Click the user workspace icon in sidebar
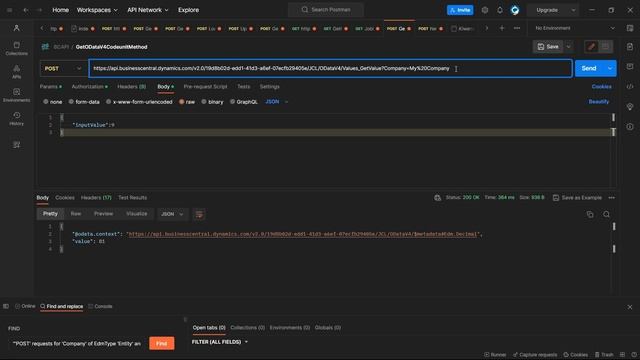Viewport: 640px width, 360px height. click(16, 28)
